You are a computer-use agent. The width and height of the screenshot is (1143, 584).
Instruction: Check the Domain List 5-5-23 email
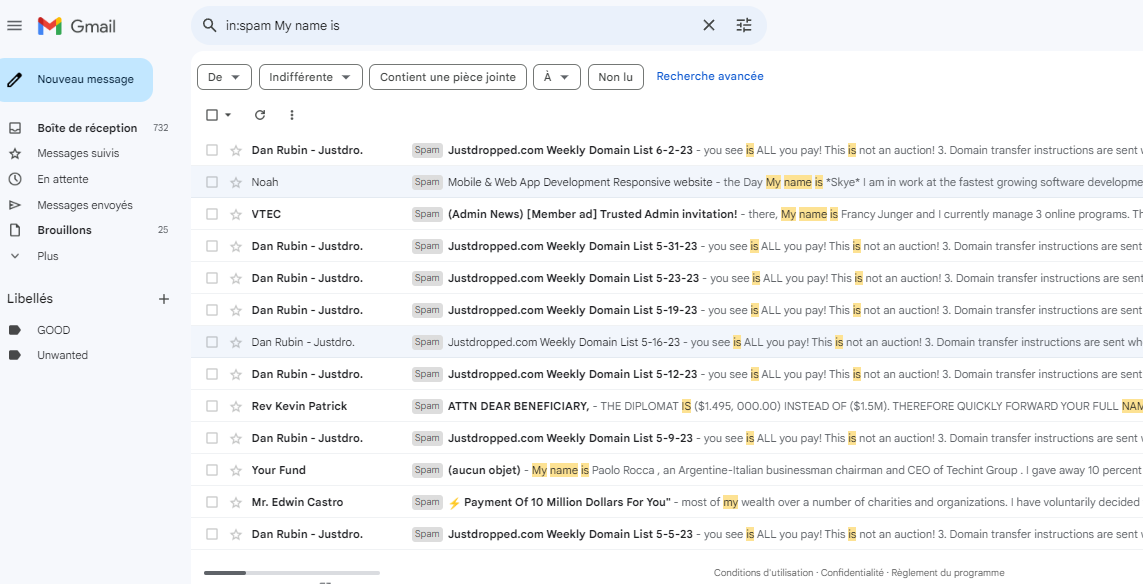(212, 534)
